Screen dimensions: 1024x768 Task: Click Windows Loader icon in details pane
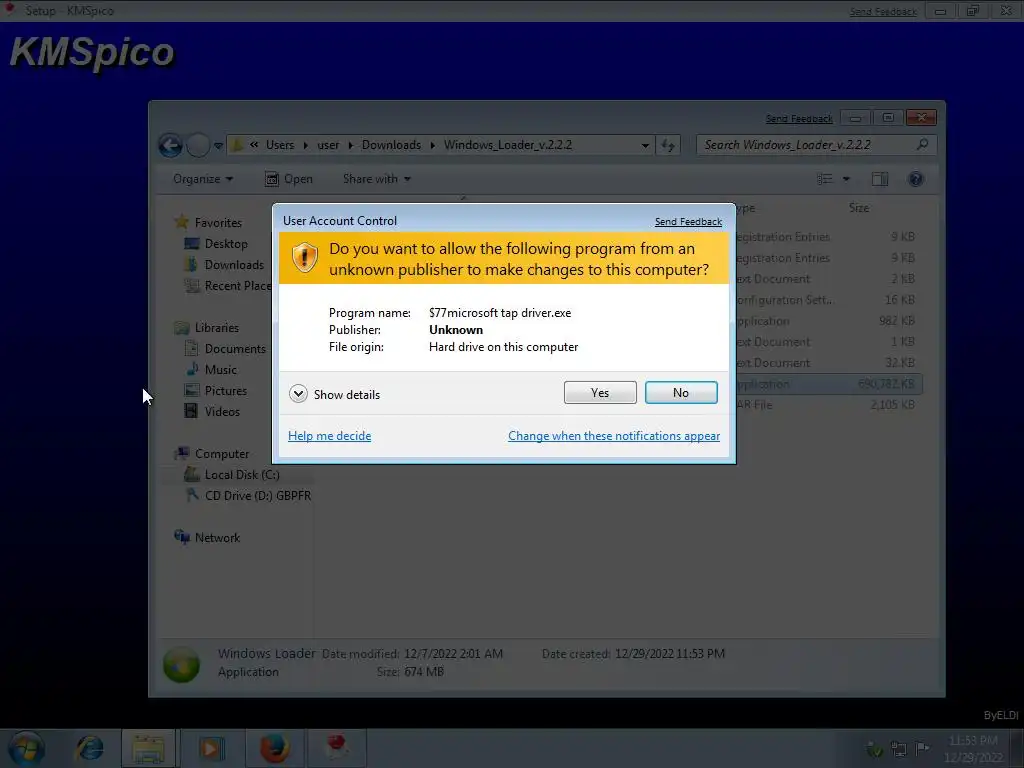pyautogui.click(x=182, y=664)
